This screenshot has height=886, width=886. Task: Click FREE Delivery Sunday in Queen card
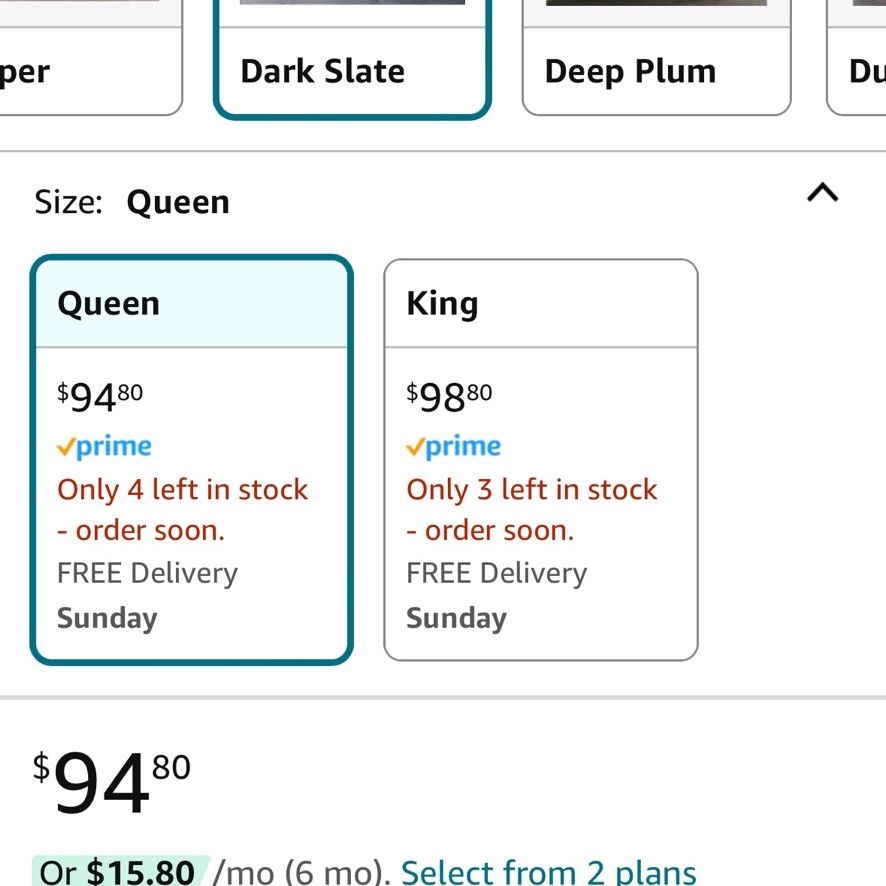tap(147, 595)
